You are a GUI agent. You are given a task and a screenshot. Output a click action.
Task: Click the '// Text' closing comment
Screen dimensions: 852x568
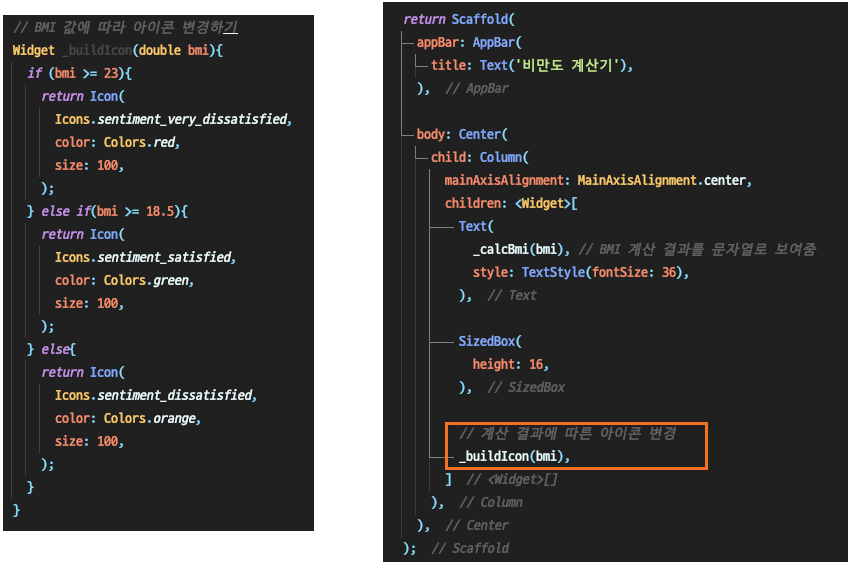[512, 295]
